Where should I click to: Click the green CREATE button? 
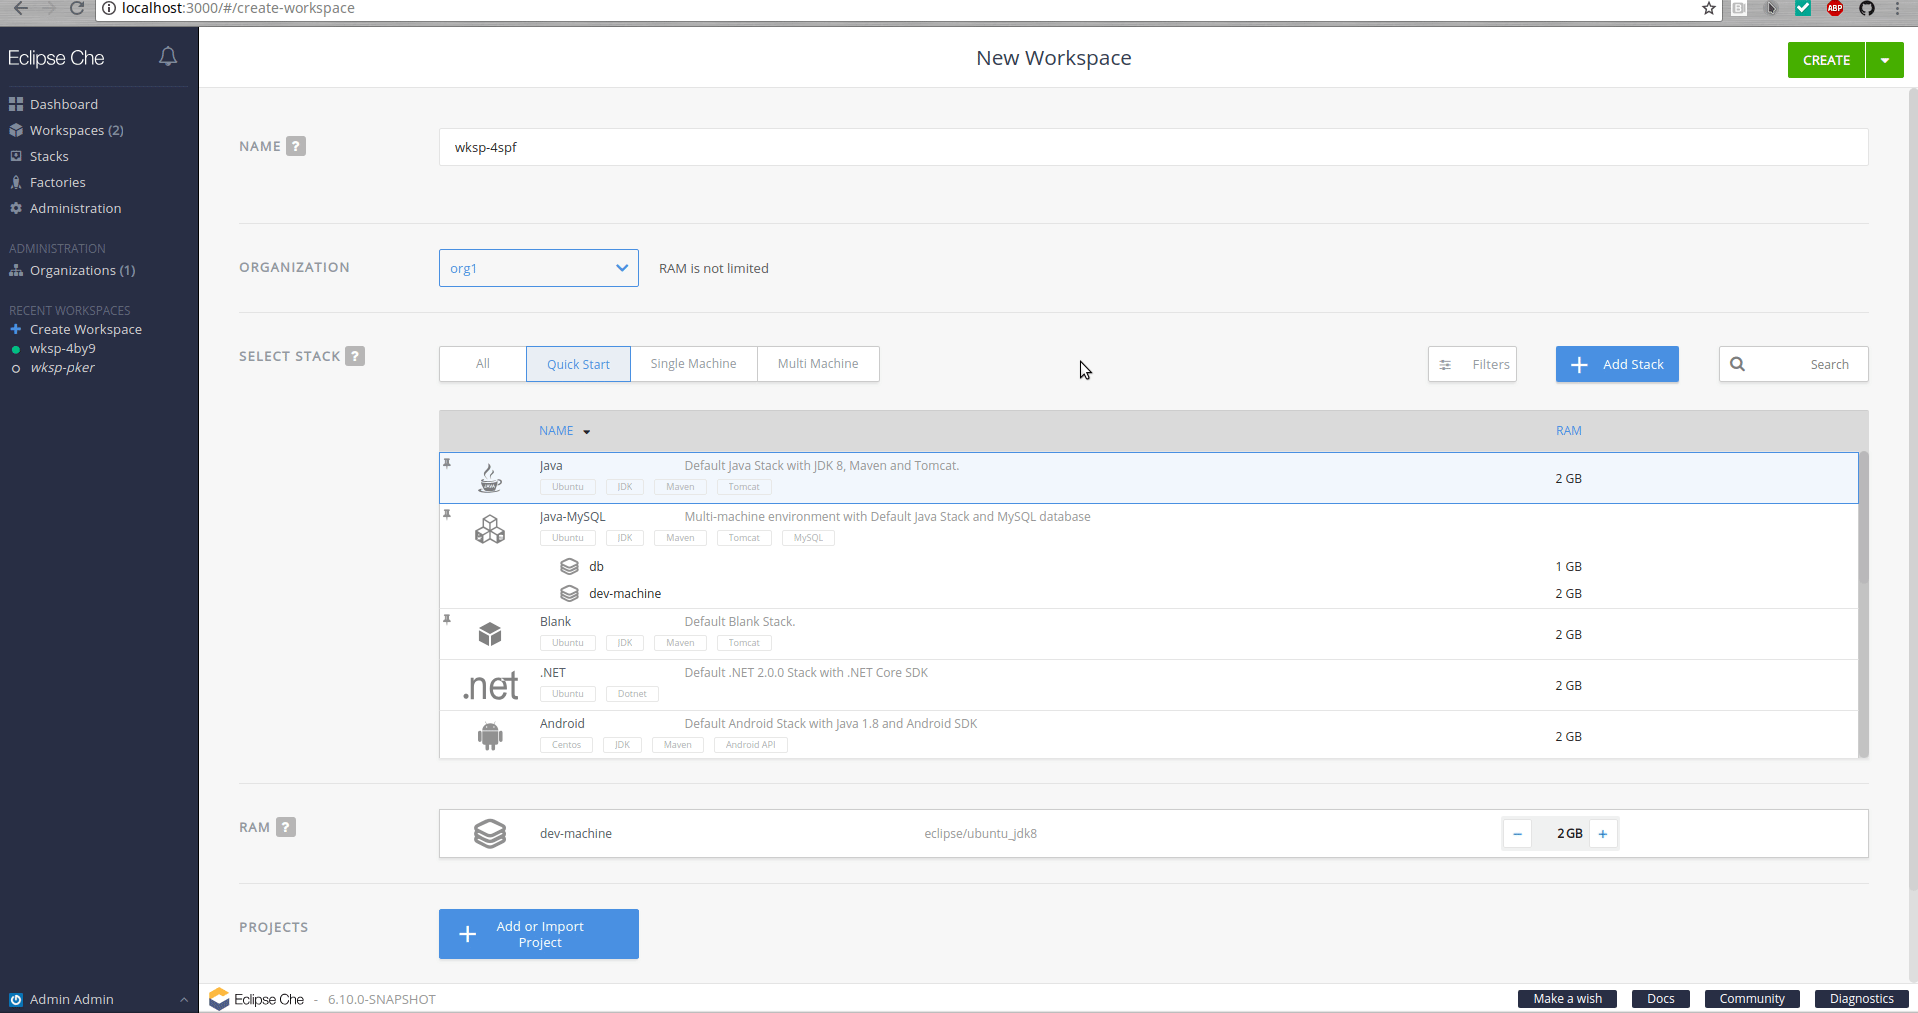click(1826, 60)
